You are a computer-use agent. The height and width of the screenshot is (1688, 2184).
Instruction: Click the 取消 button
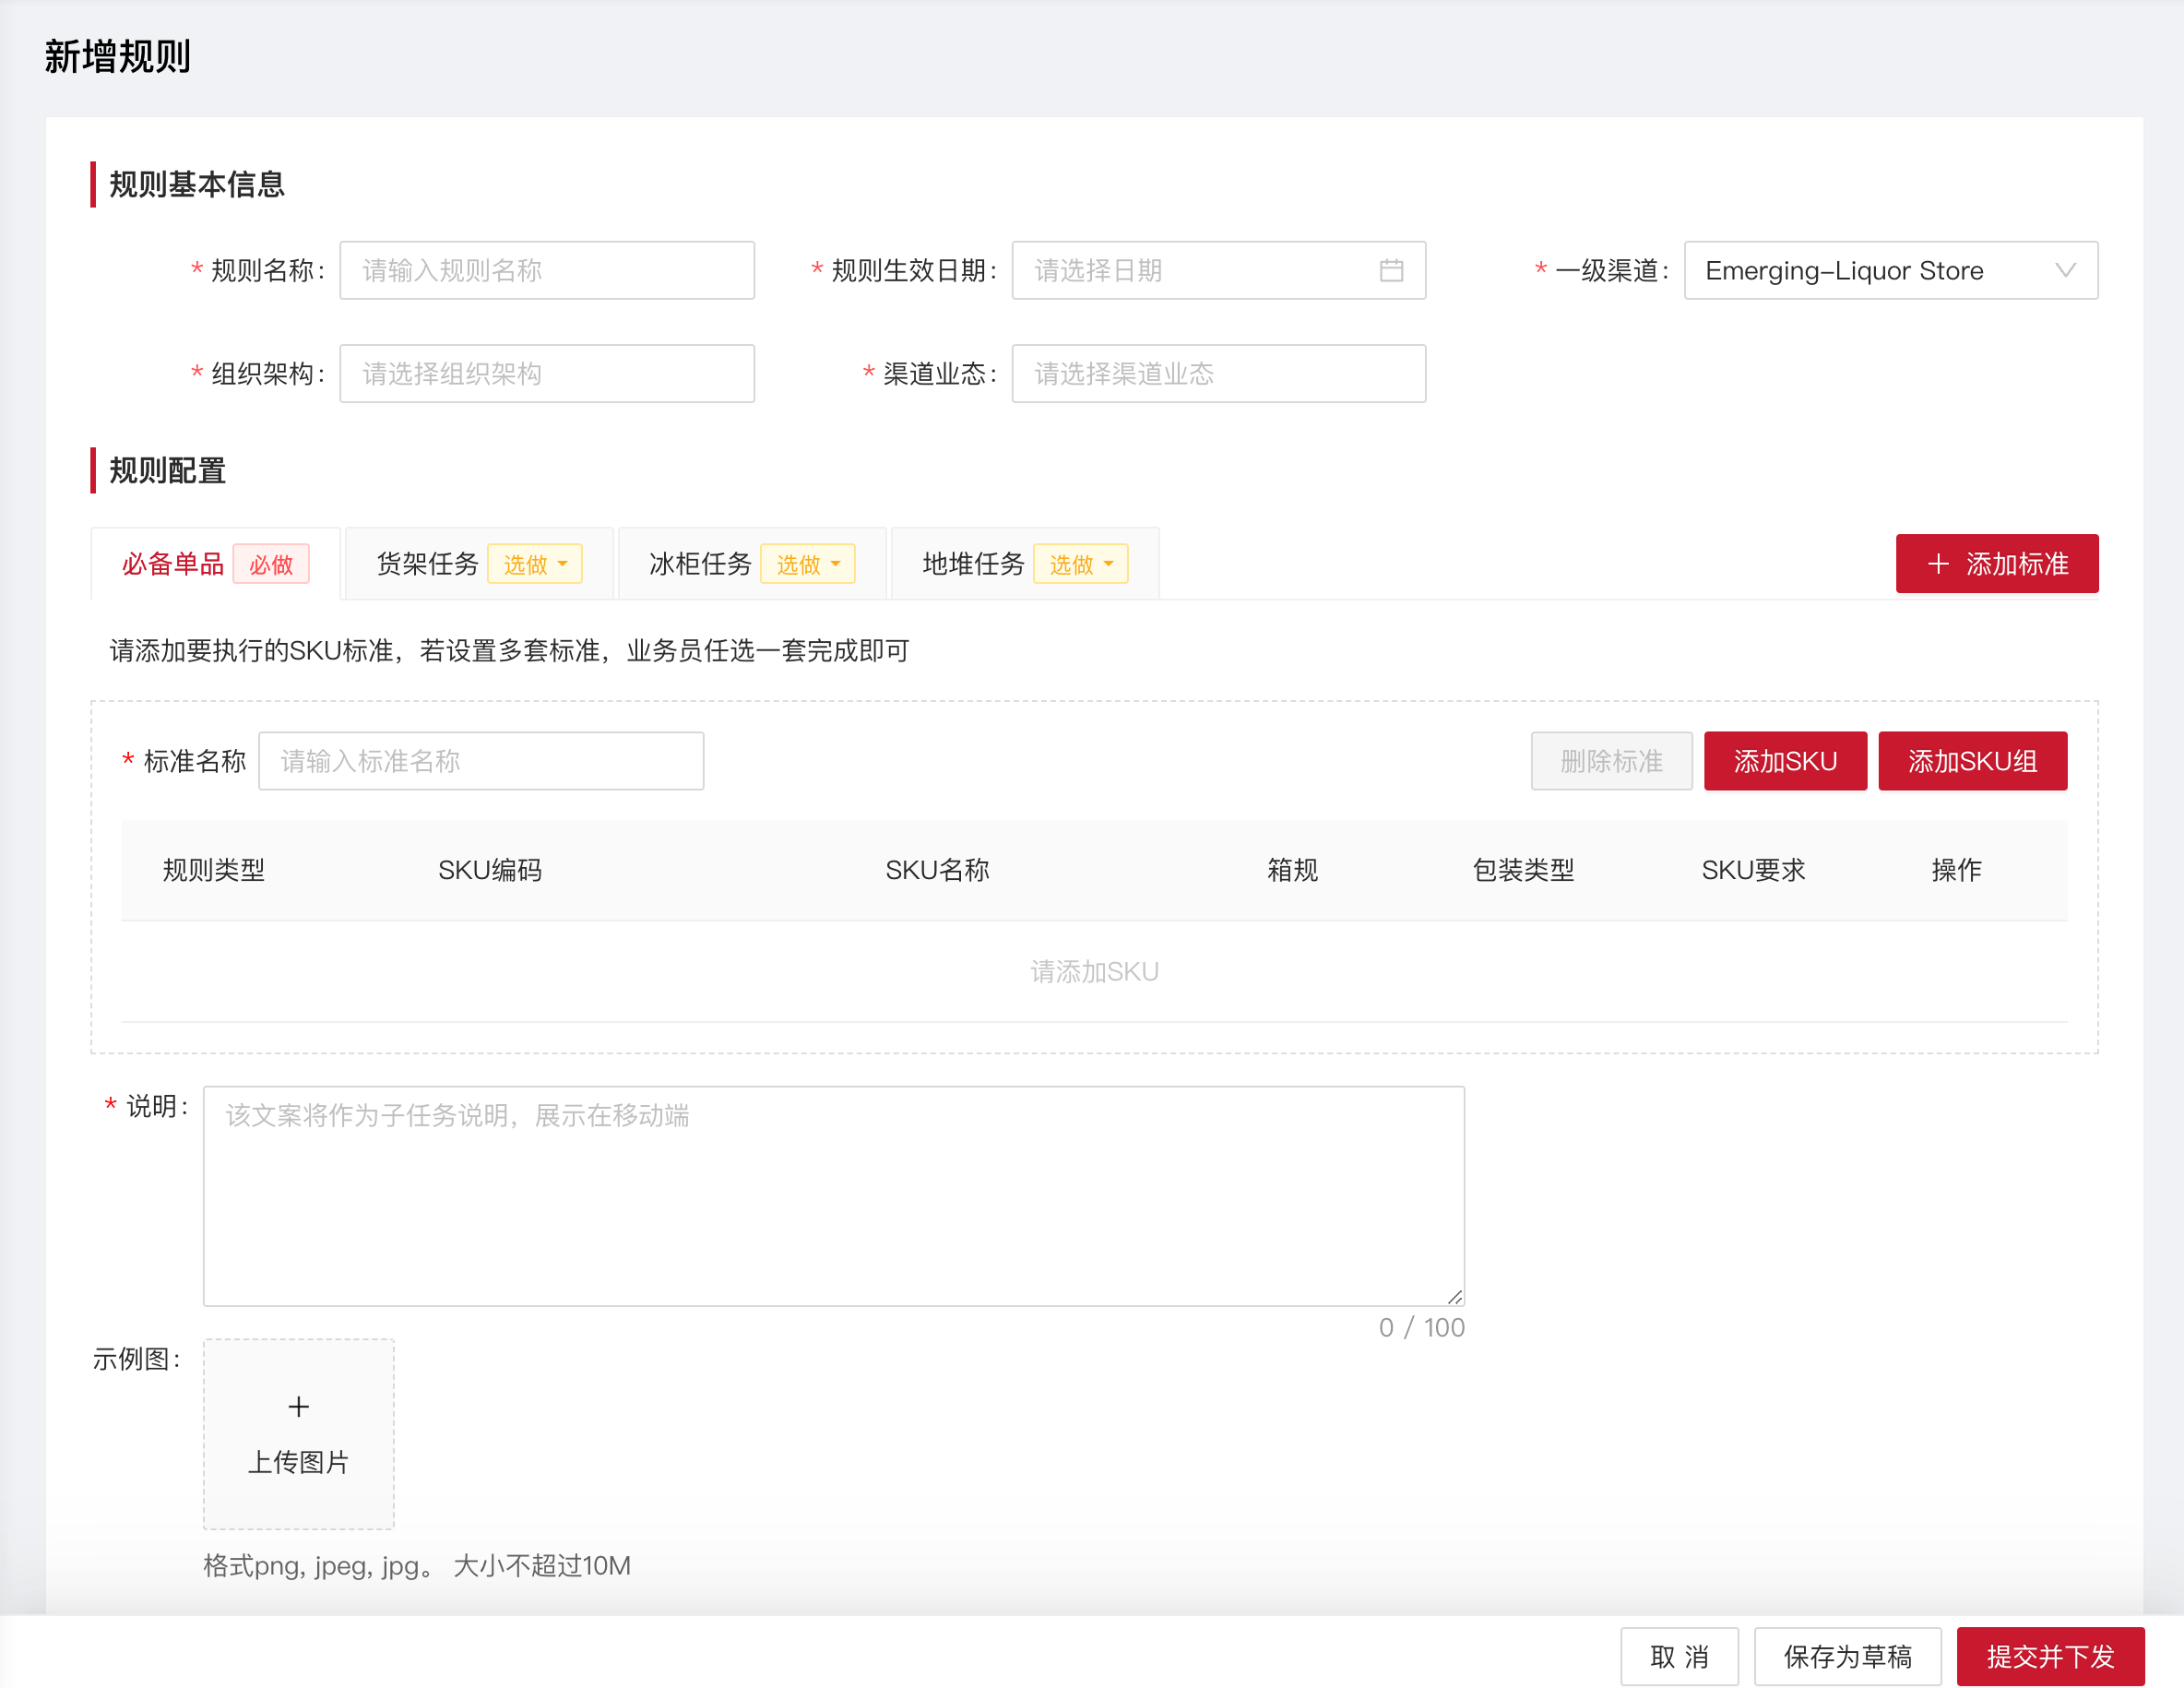1679,1656
